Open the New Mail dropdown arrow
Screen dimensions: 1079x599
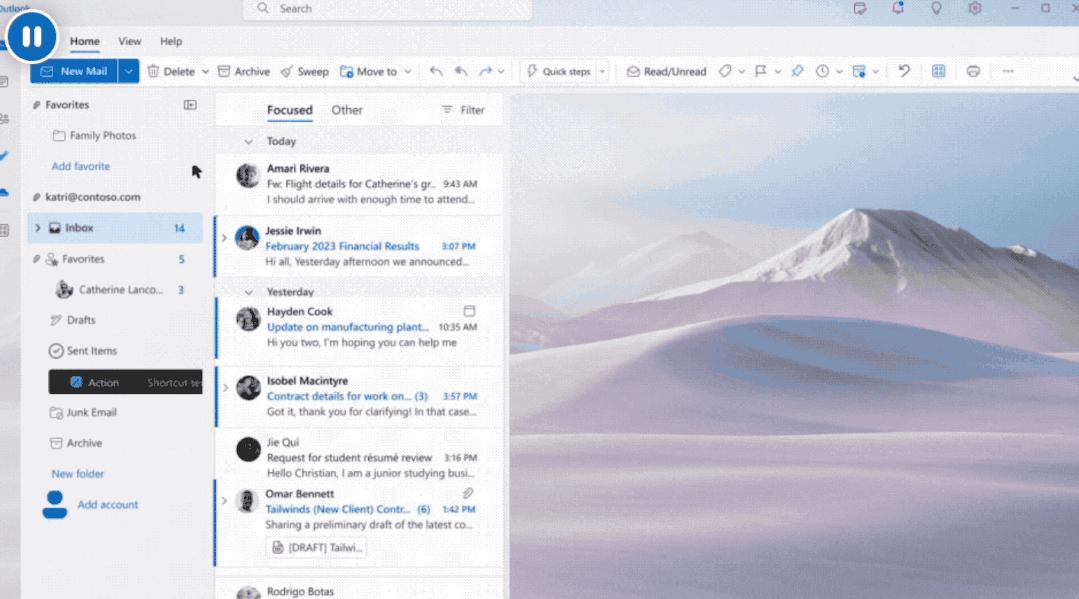click(129, 72)
